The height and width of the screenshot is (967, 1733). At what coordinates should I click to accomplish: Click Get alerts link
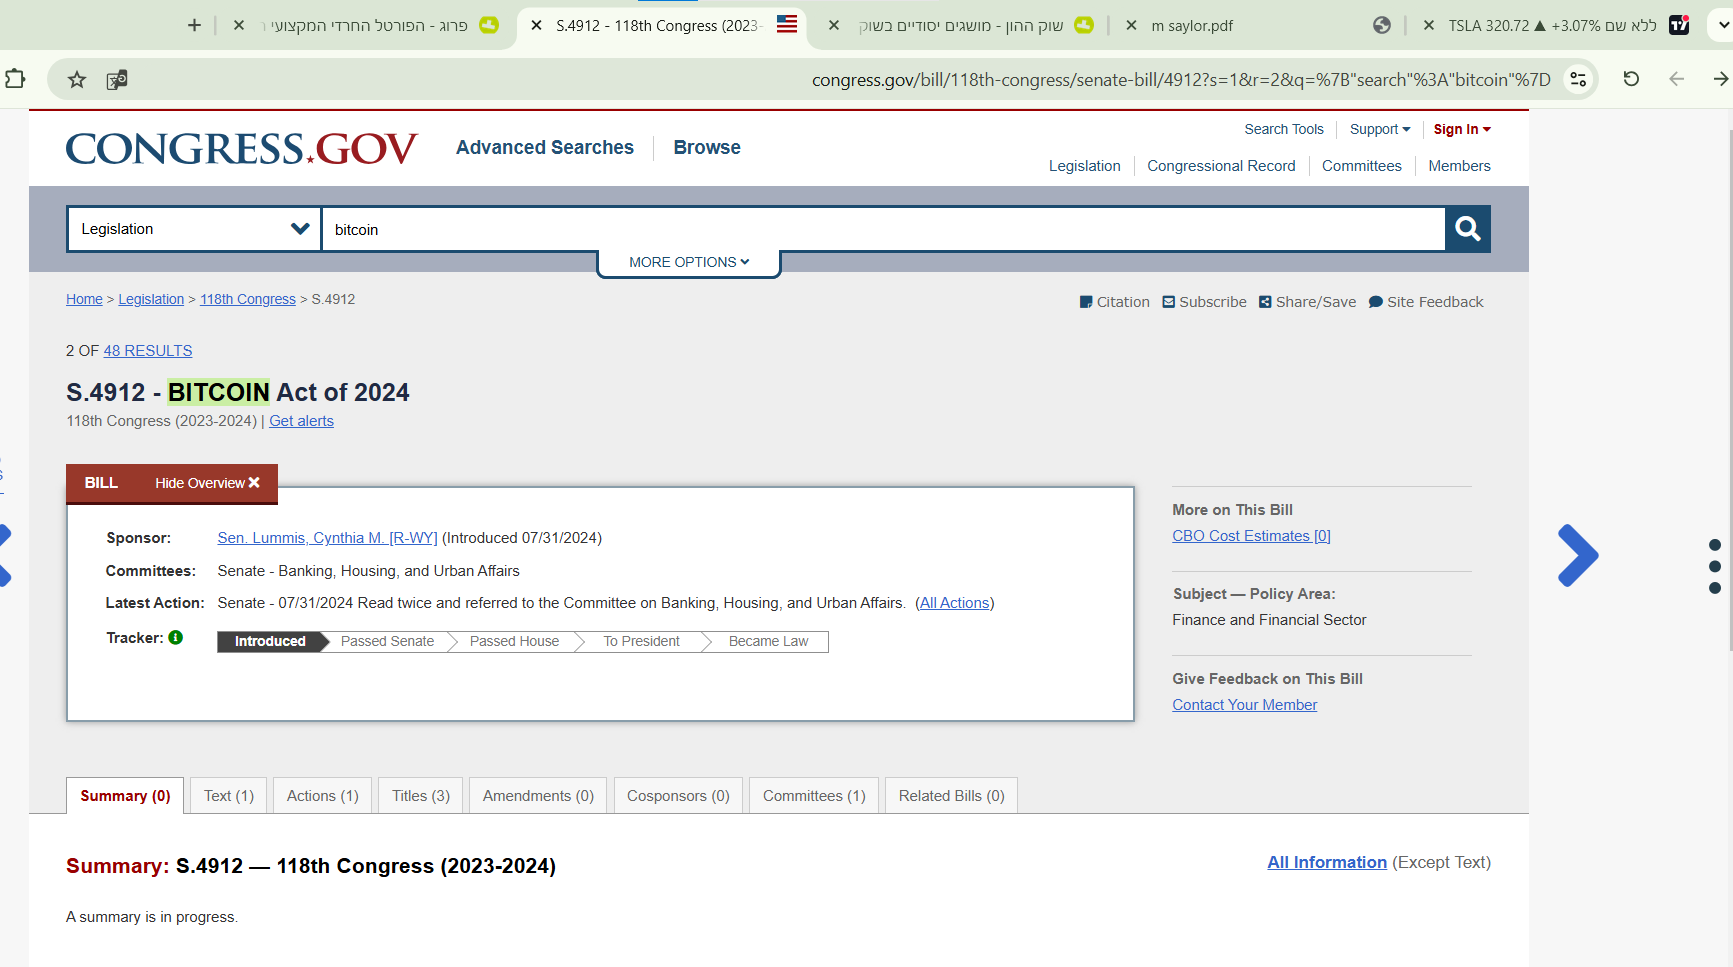point(301,421)
